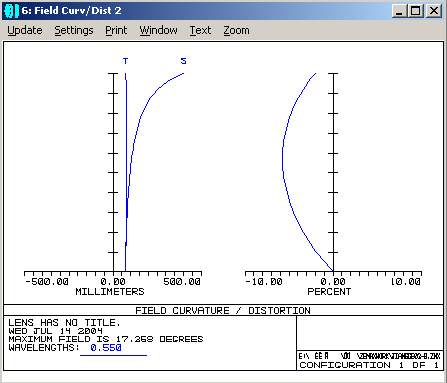Click the WED JUL 14 2004 date
The height and width of the screenshot is (383, 447).
click(x=55, y=331)
